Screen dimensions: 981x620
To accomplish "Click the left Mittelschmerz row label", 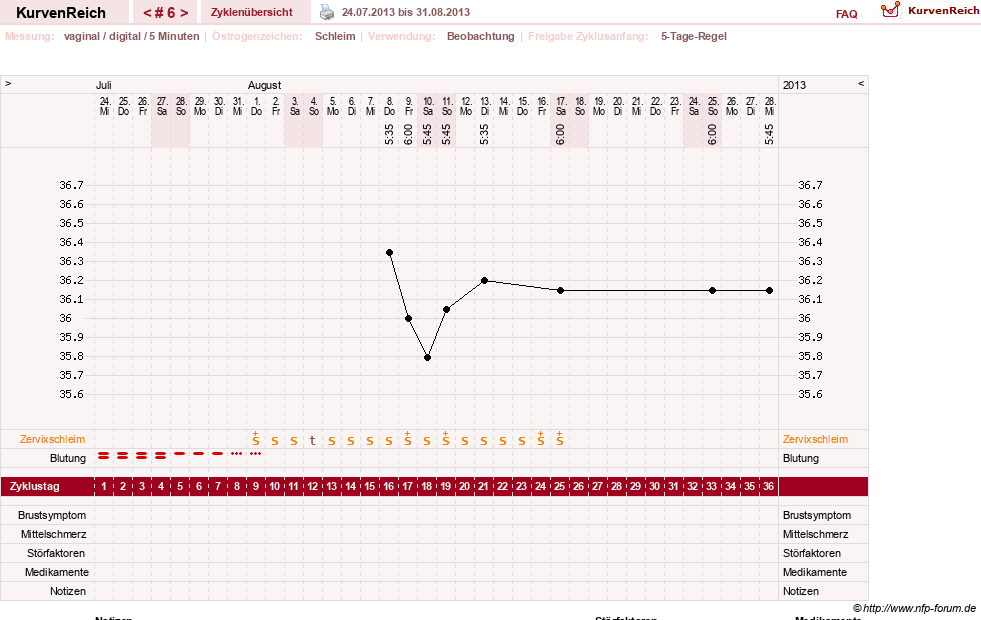I will [x=53, y=534].
